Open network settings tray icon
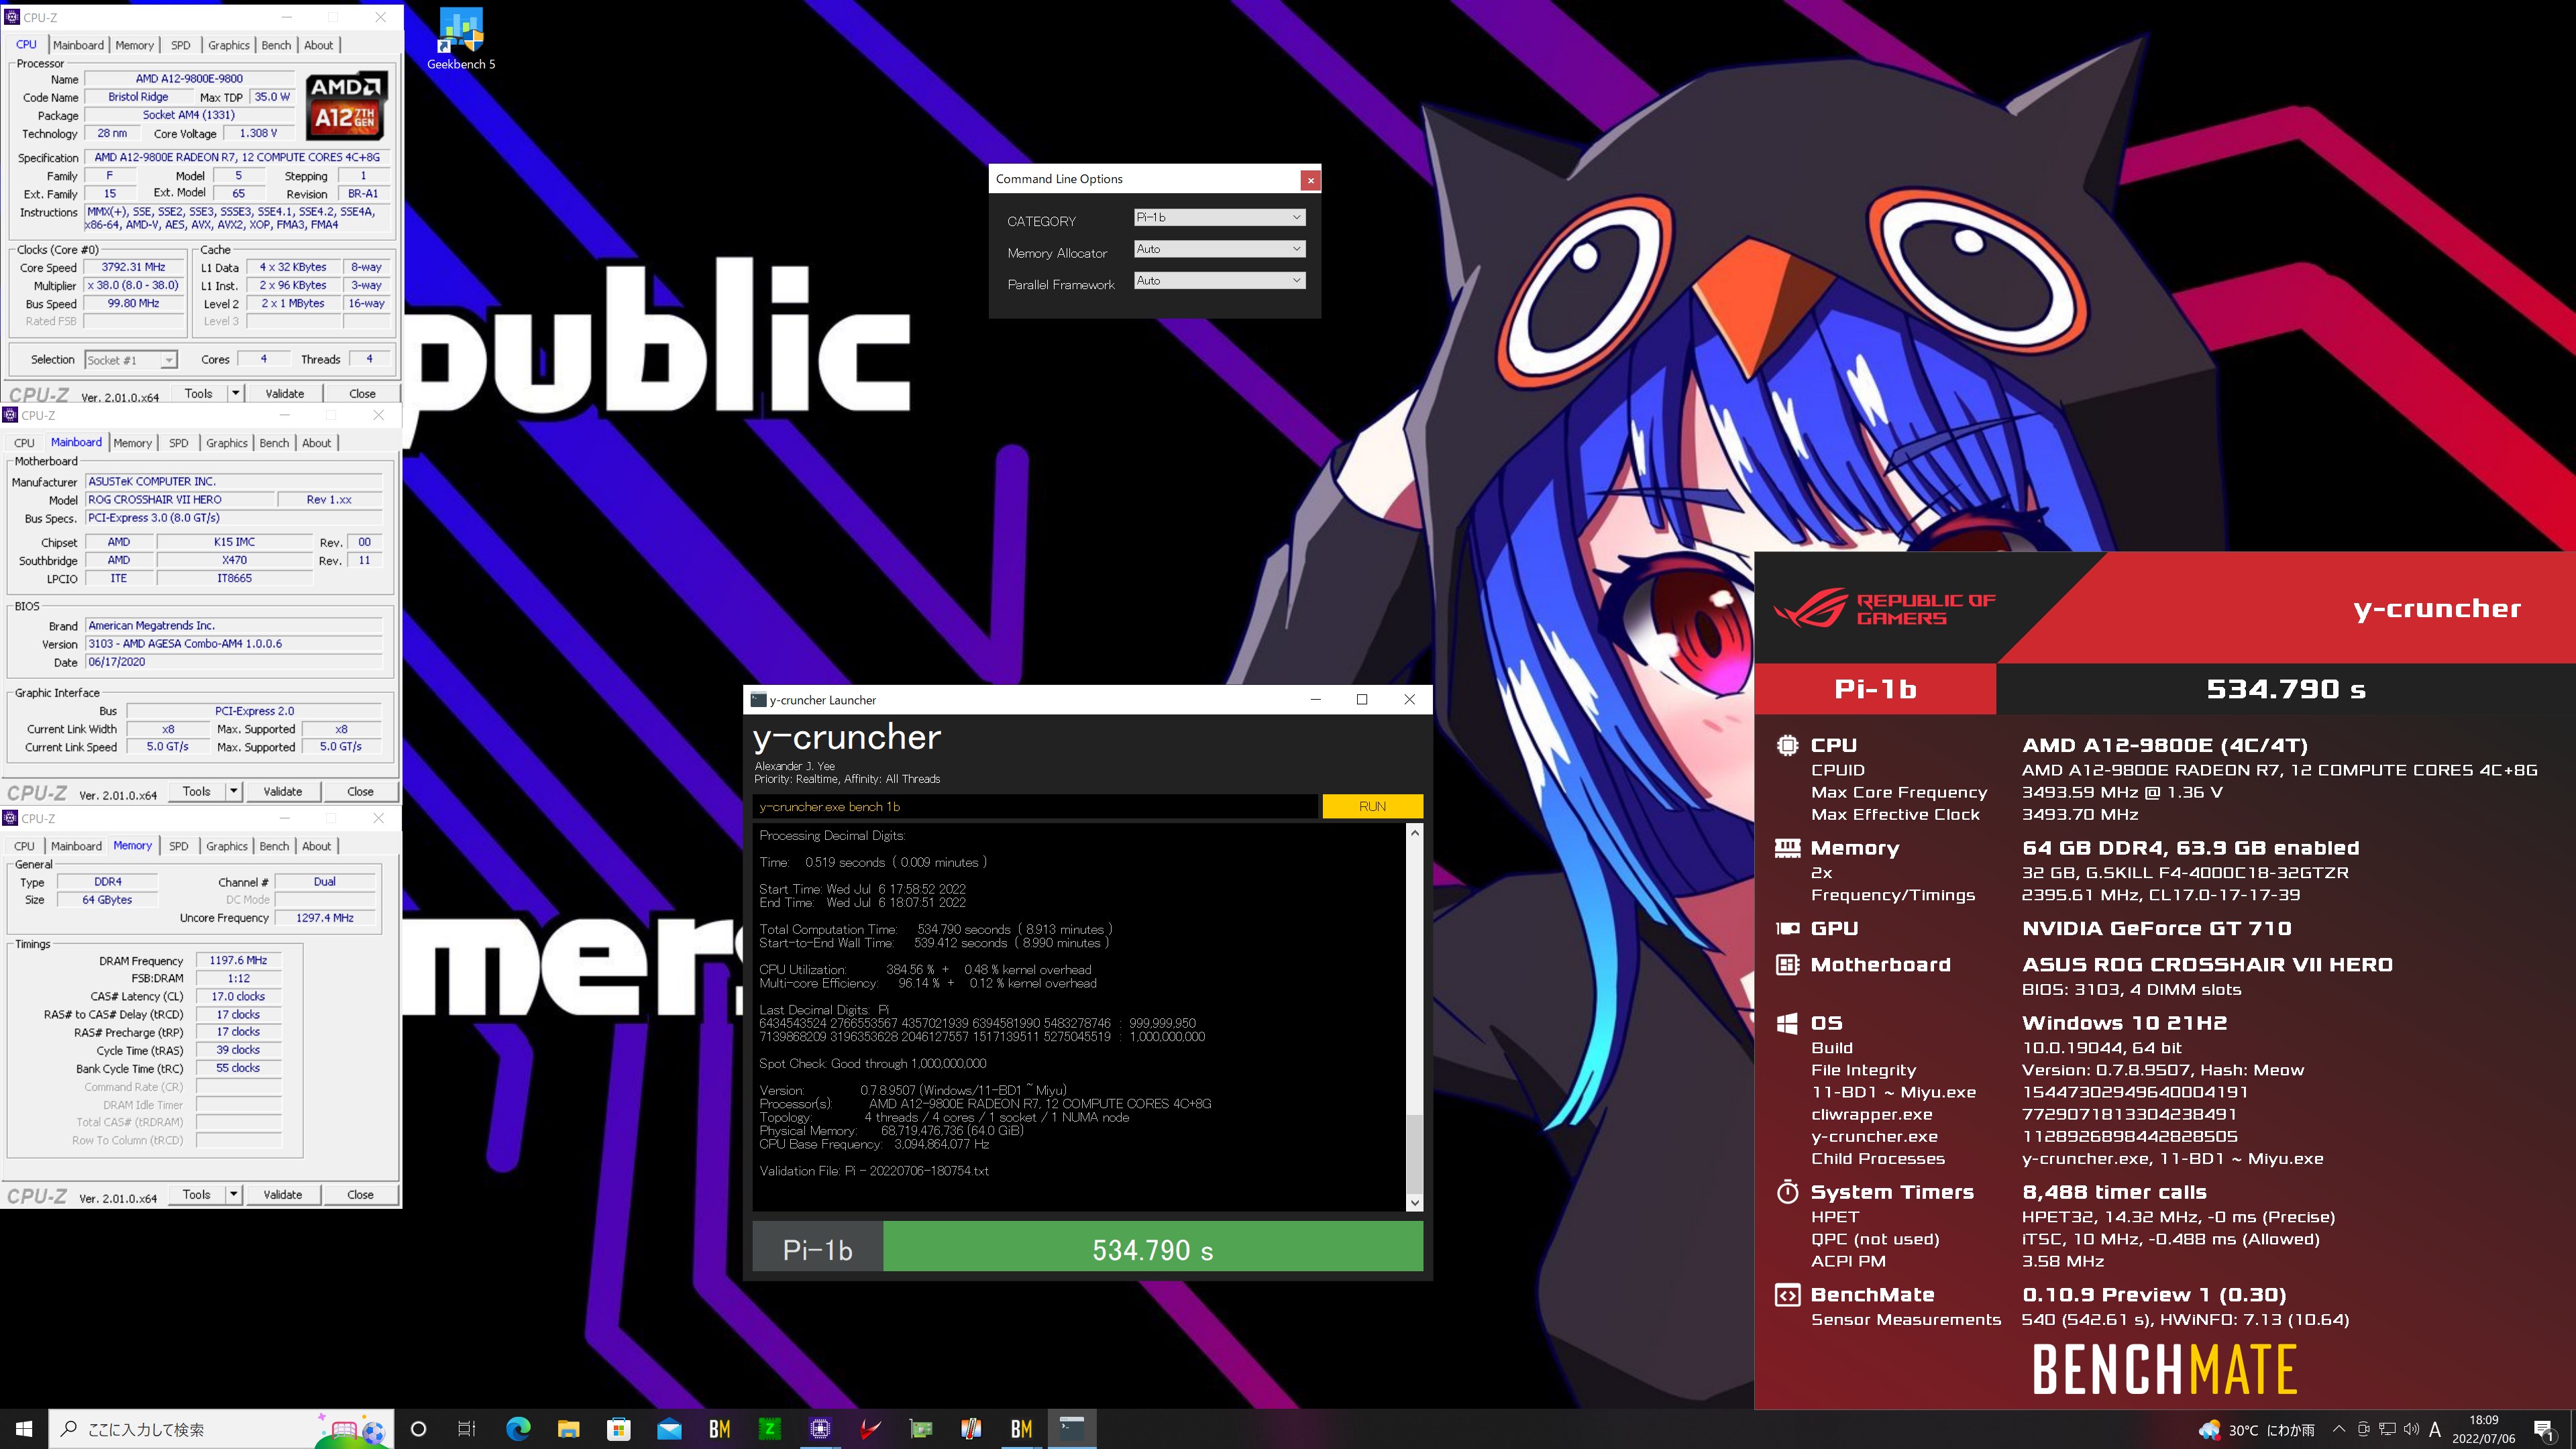This screenshot has width=2576, height=1449. tap(2387, 1429)
